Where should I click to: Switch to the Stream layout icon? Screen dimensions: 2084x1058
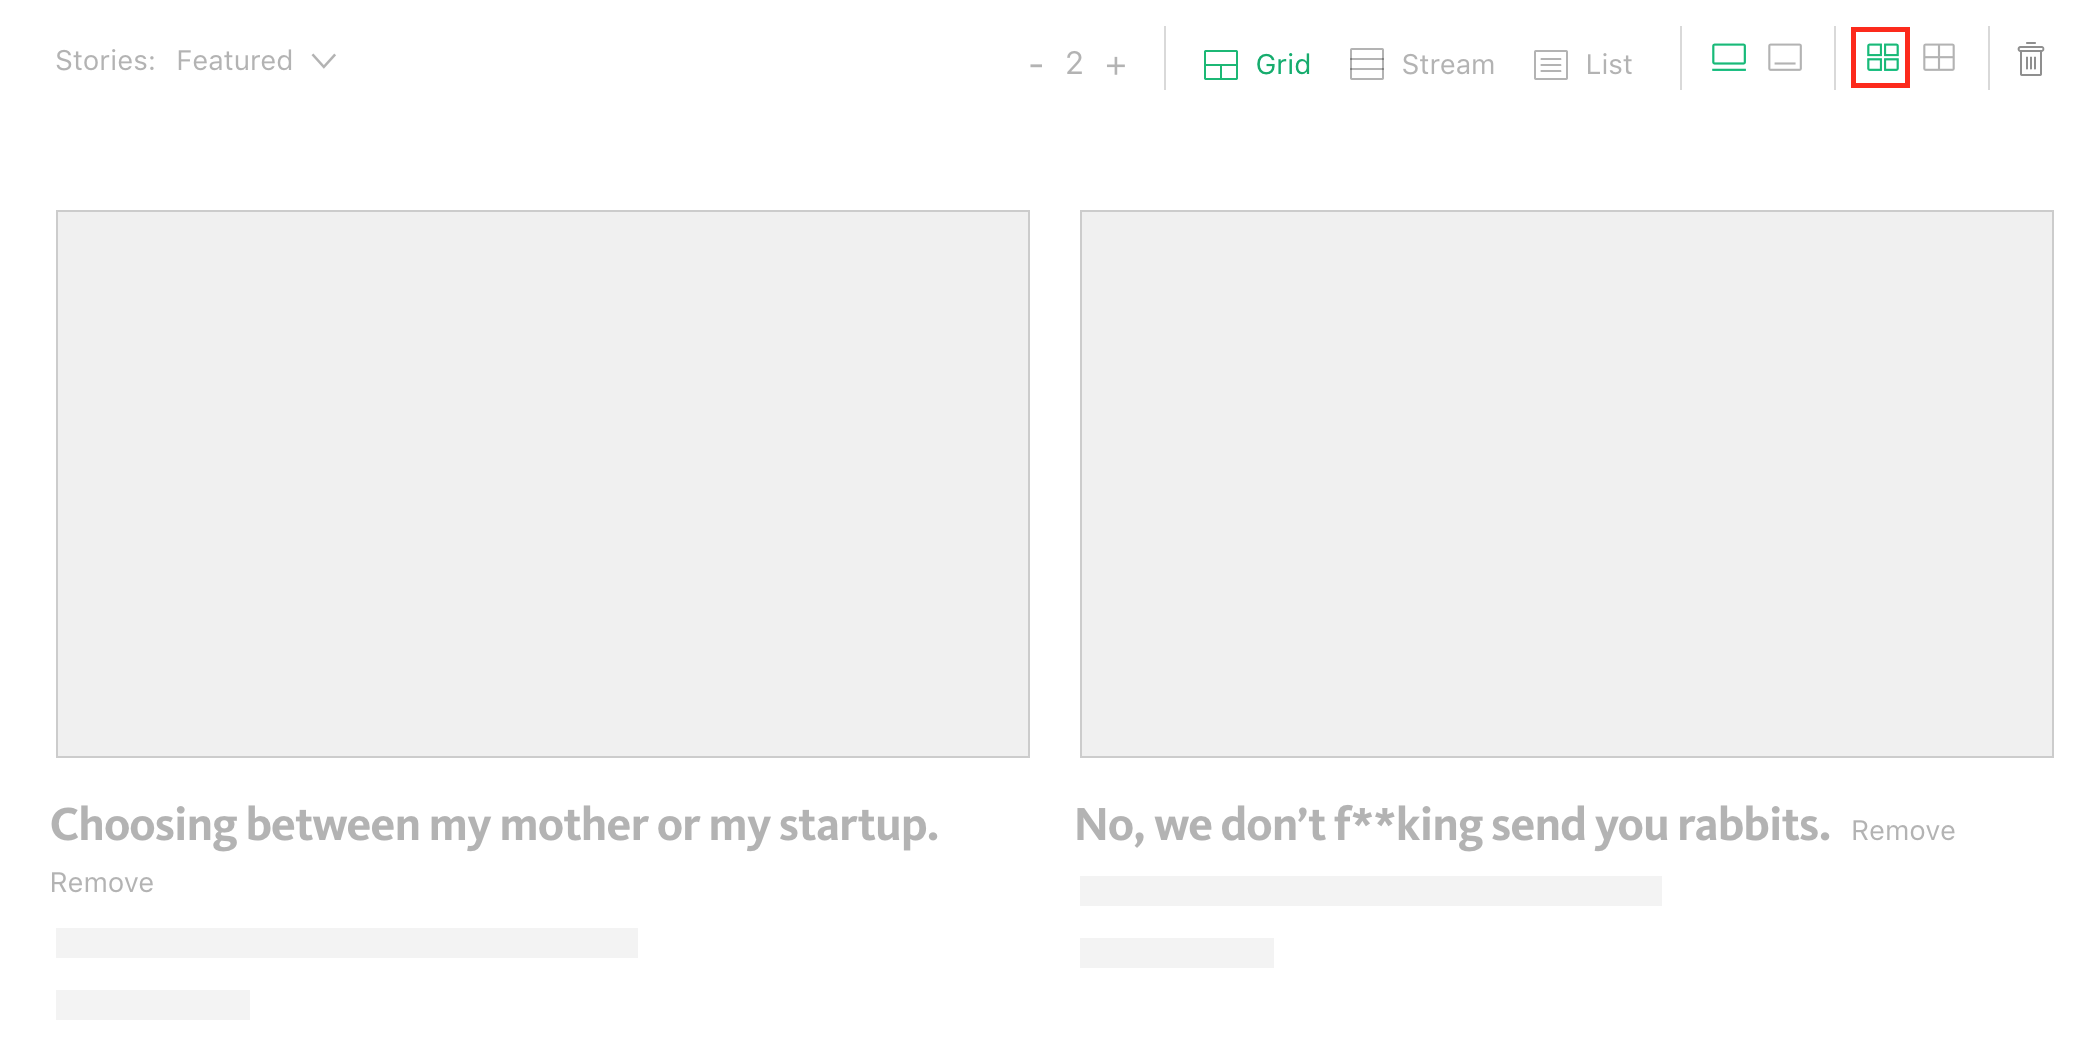(x=1366, y=64)
